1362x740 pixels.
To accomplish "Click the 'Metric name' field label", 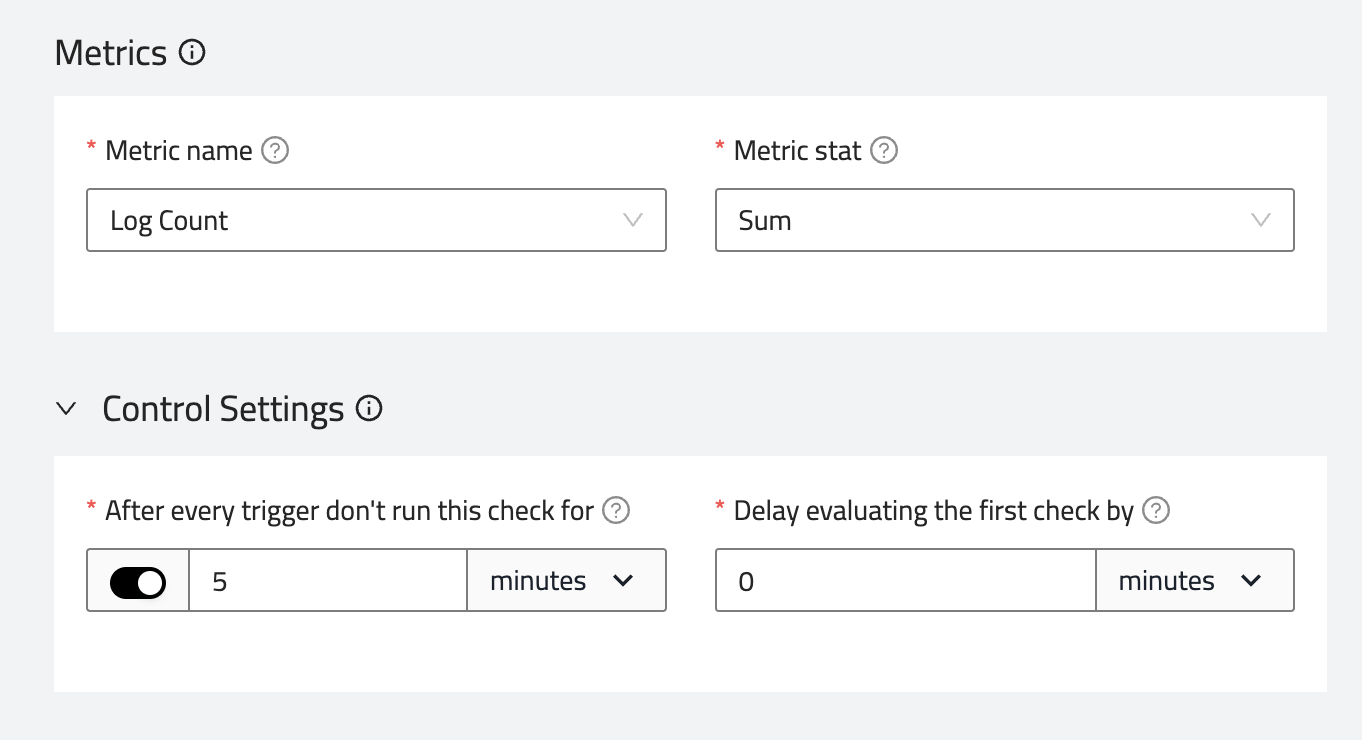I will click(x=178, y=151).
